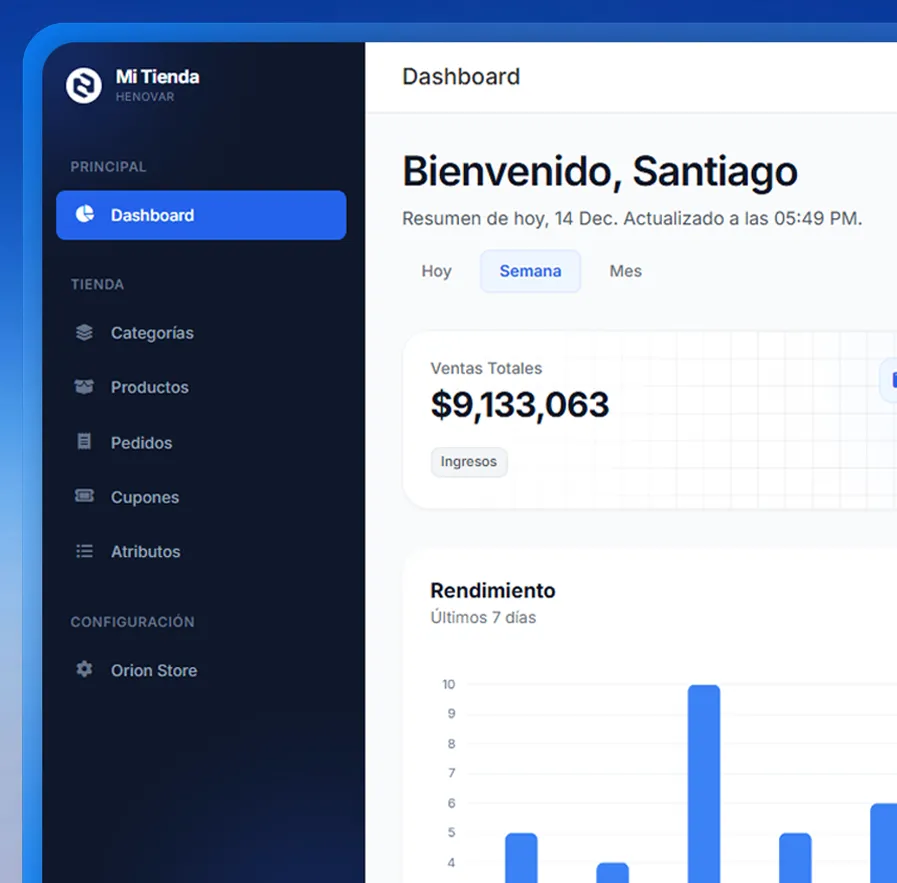897x883 pixels.
Task: Keep the Semana filter selected
Action: point(530,271)
